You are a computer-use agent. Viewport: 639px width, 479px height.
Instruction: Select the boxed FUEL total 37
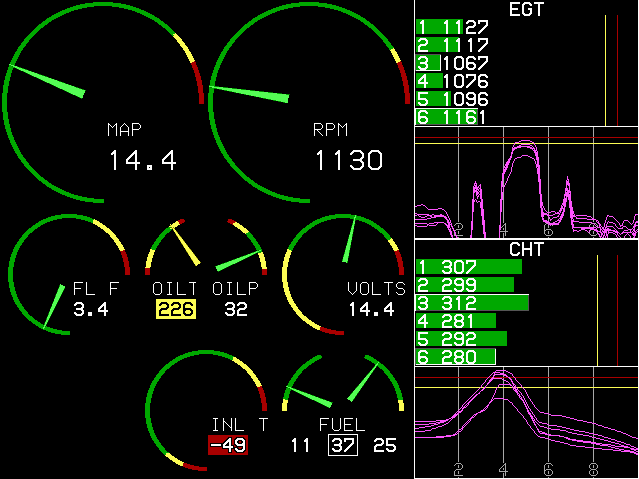point(342,445)
